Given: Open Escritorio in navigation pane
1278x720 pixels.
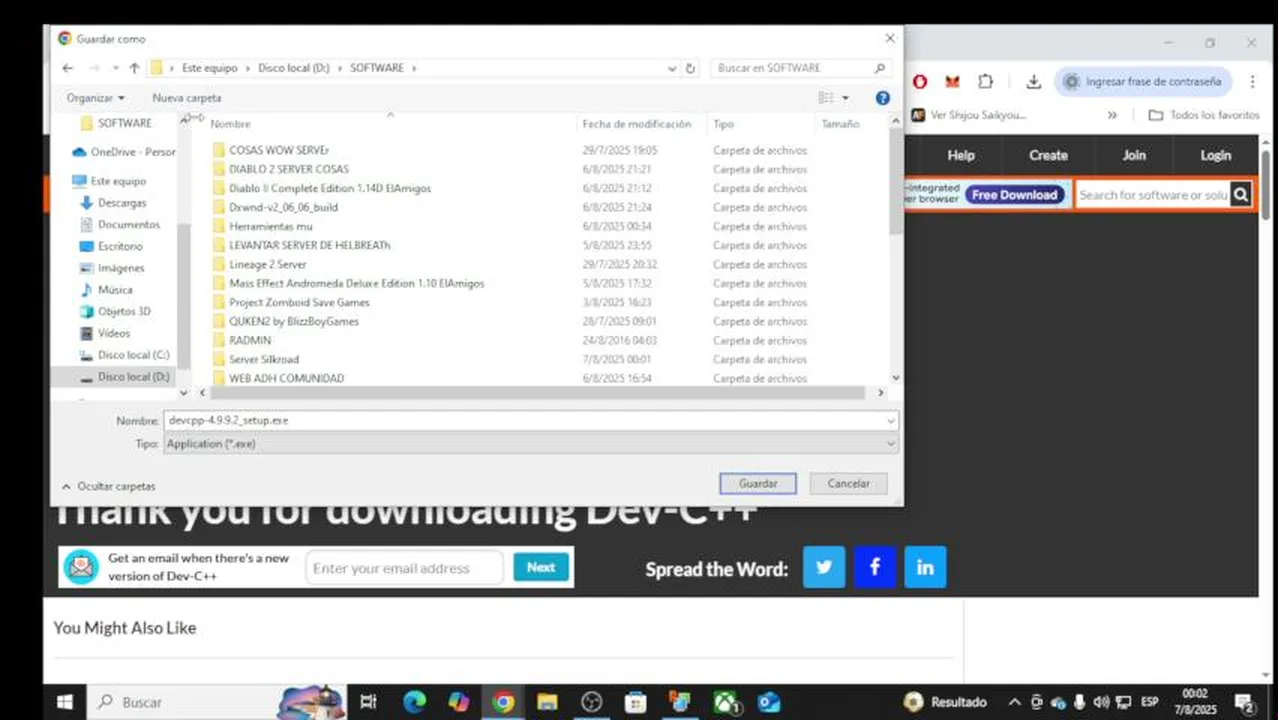Looking at the screenshot, I should point(111,246).
